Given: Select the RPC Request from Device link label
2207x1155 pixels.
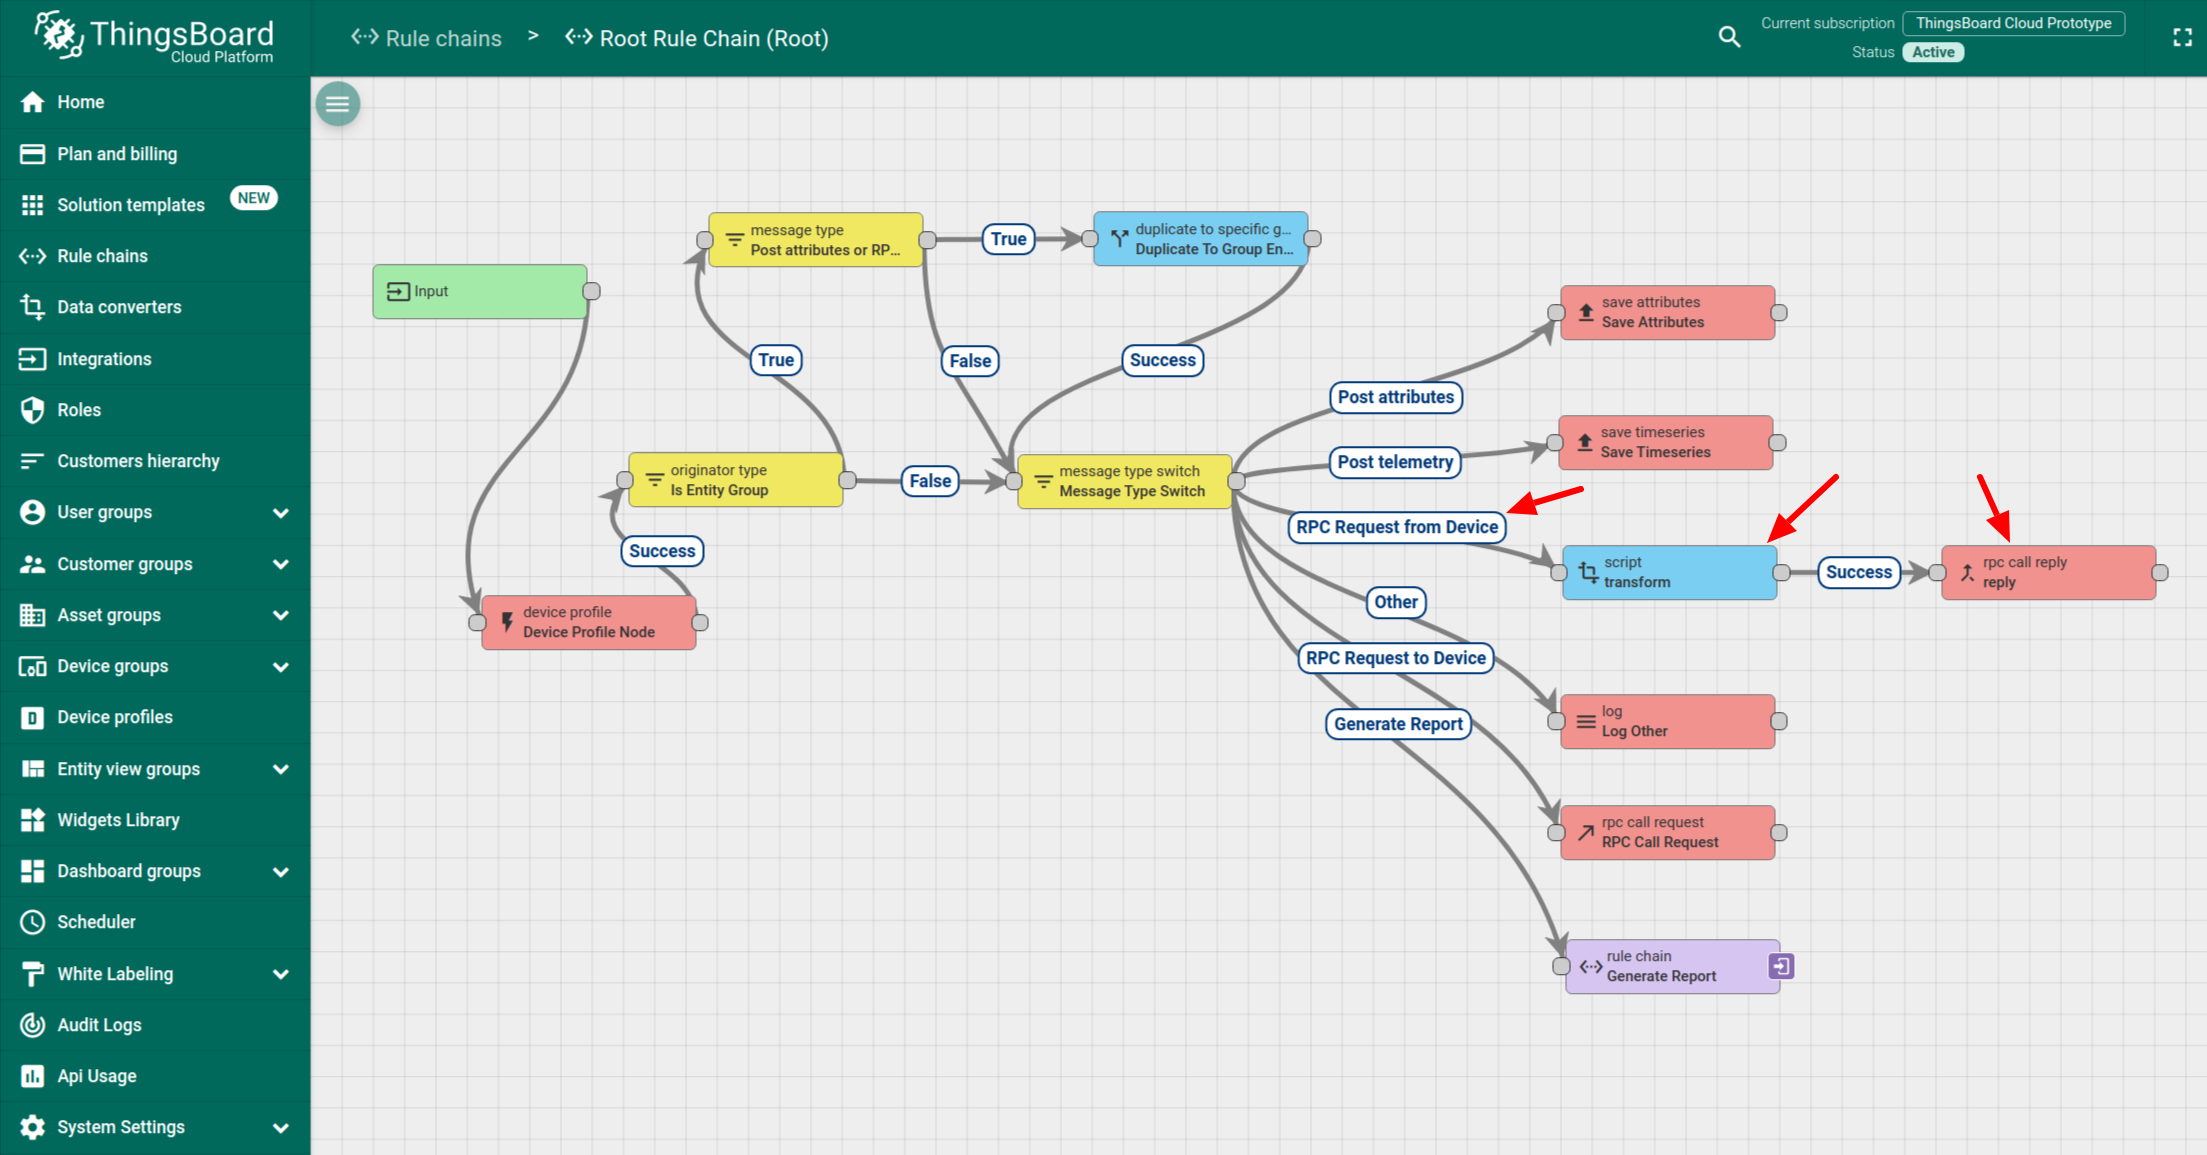Looking at the screenshot, I should coord(1397,527).
